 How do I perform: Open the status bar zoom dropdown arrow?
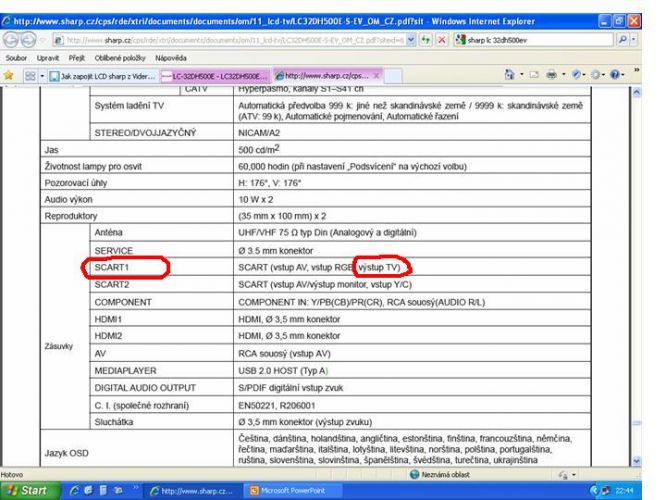tap(574, 475)
